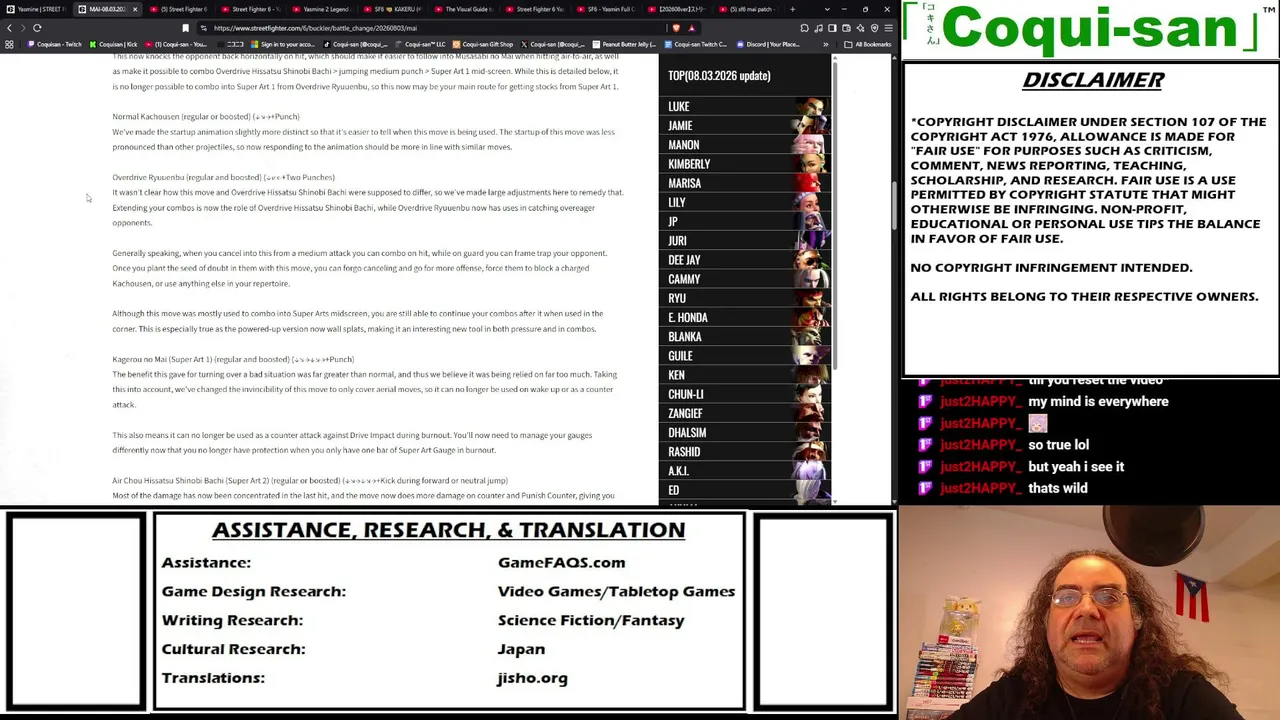Select ZANGIEF in the character list
The height and width of the screenshot is (720, 1280).
[x=746, y=414]
